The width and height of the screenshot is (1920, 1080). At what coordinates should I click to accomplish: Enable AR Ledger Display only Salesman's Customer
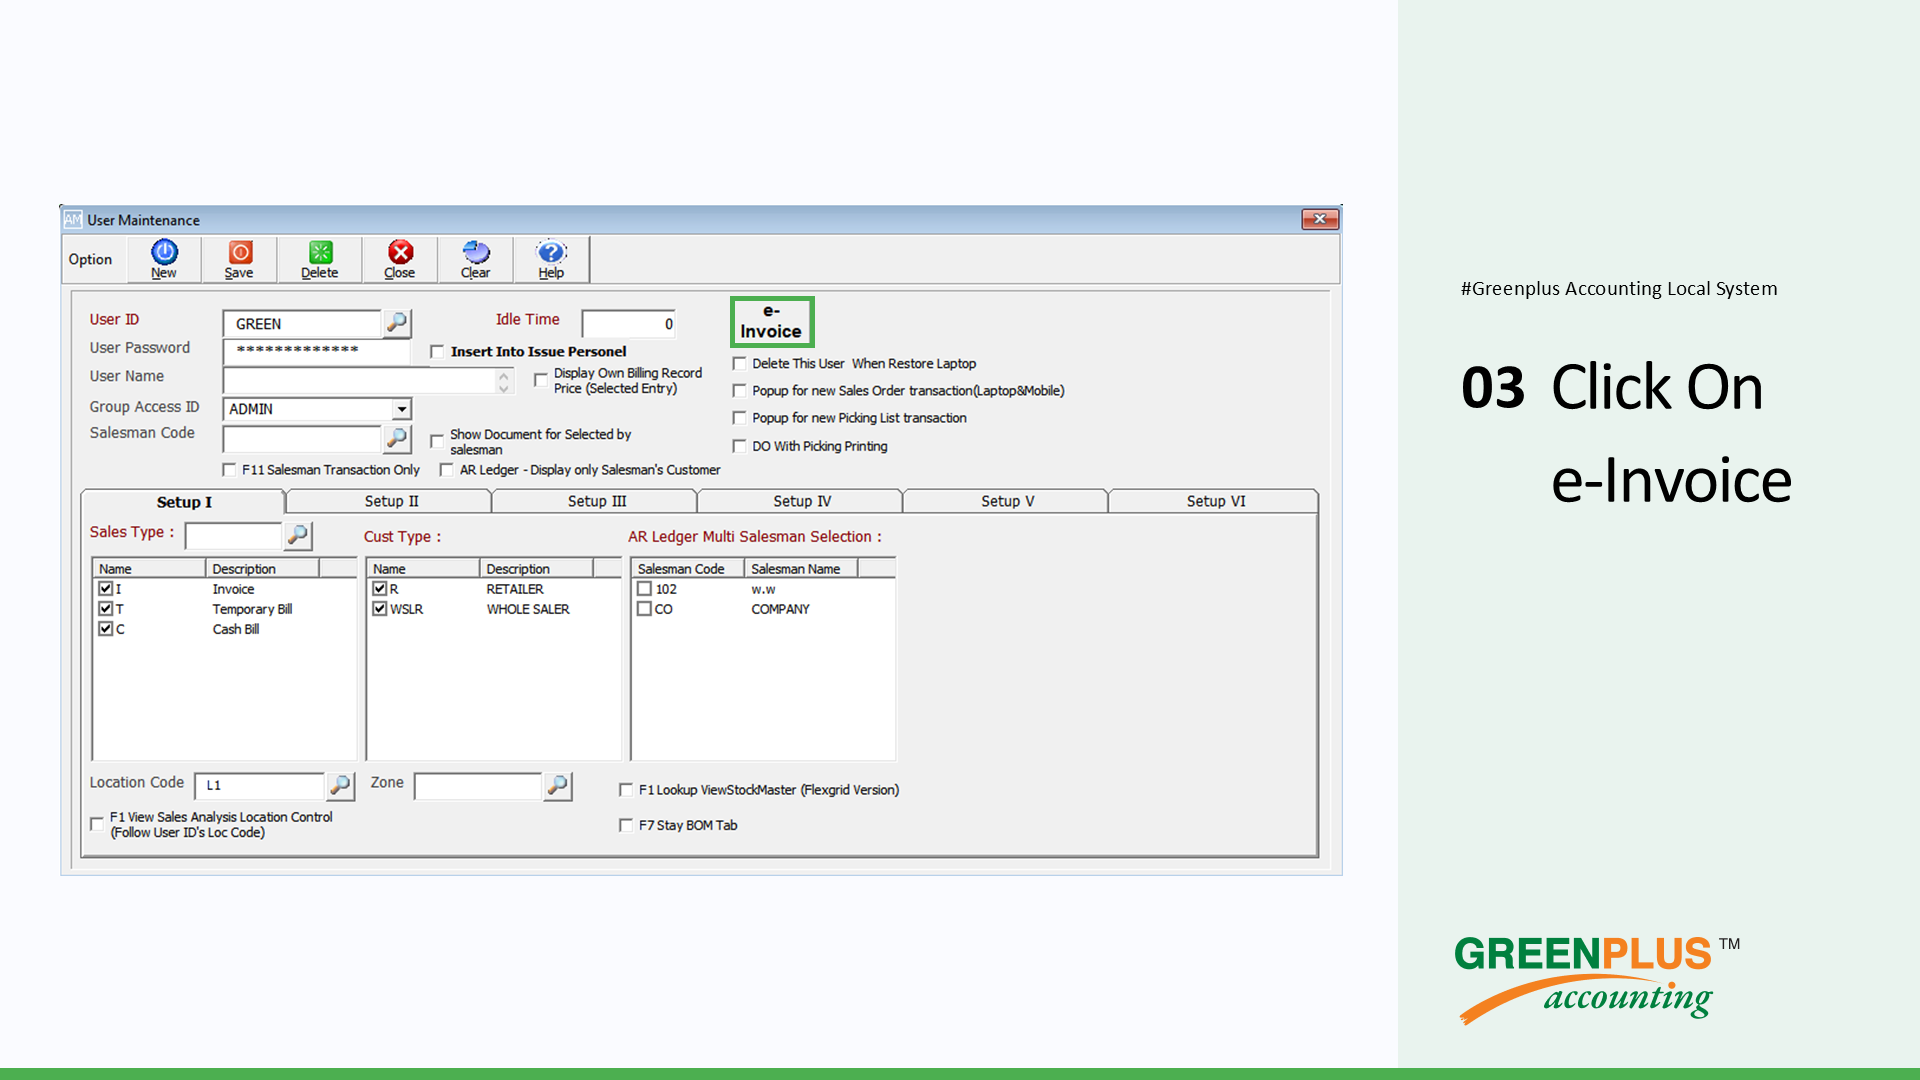[x=447, y=469]
